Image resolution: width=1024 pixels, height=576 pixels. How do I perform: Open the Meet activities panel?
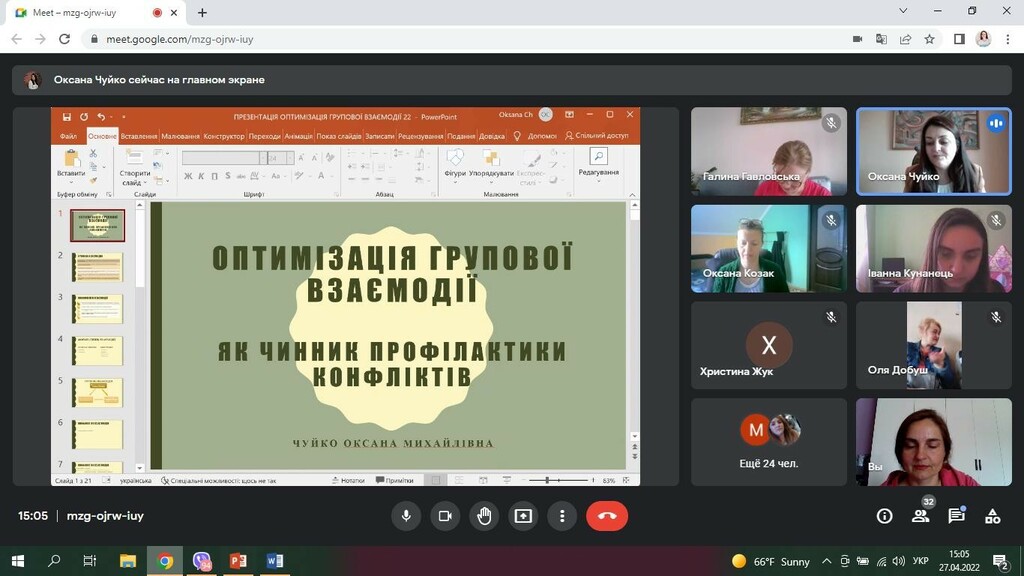[992, 516]
